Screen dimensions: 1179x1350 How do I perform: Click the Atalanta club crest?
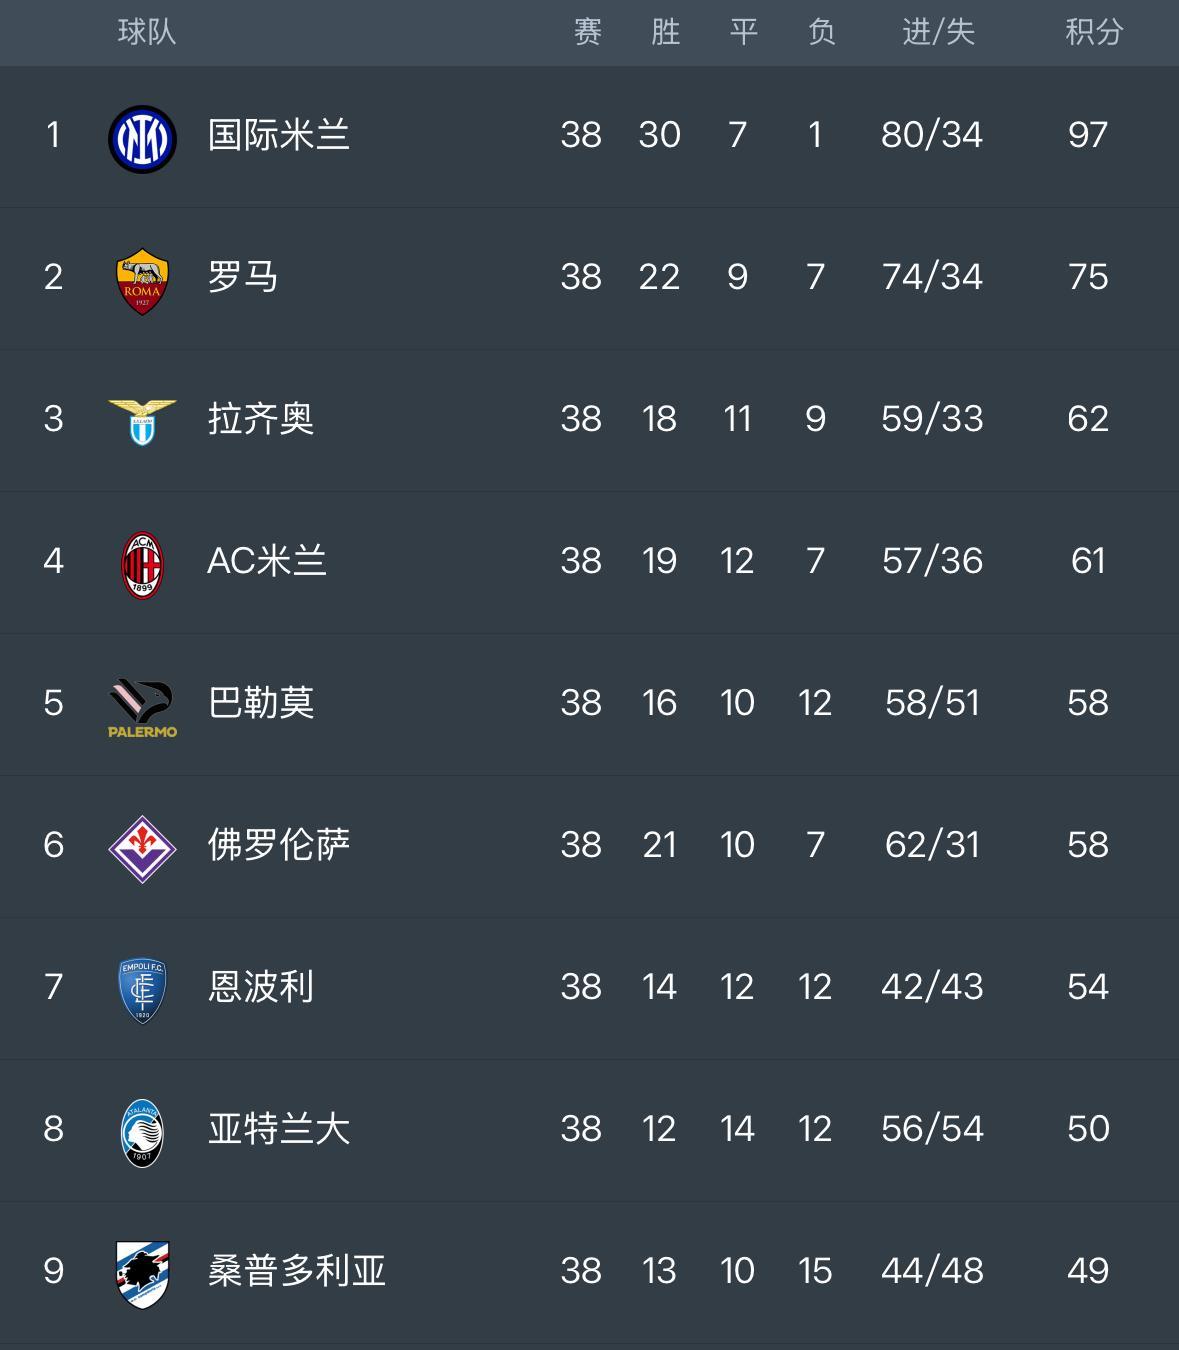(x=142, y=1132)
